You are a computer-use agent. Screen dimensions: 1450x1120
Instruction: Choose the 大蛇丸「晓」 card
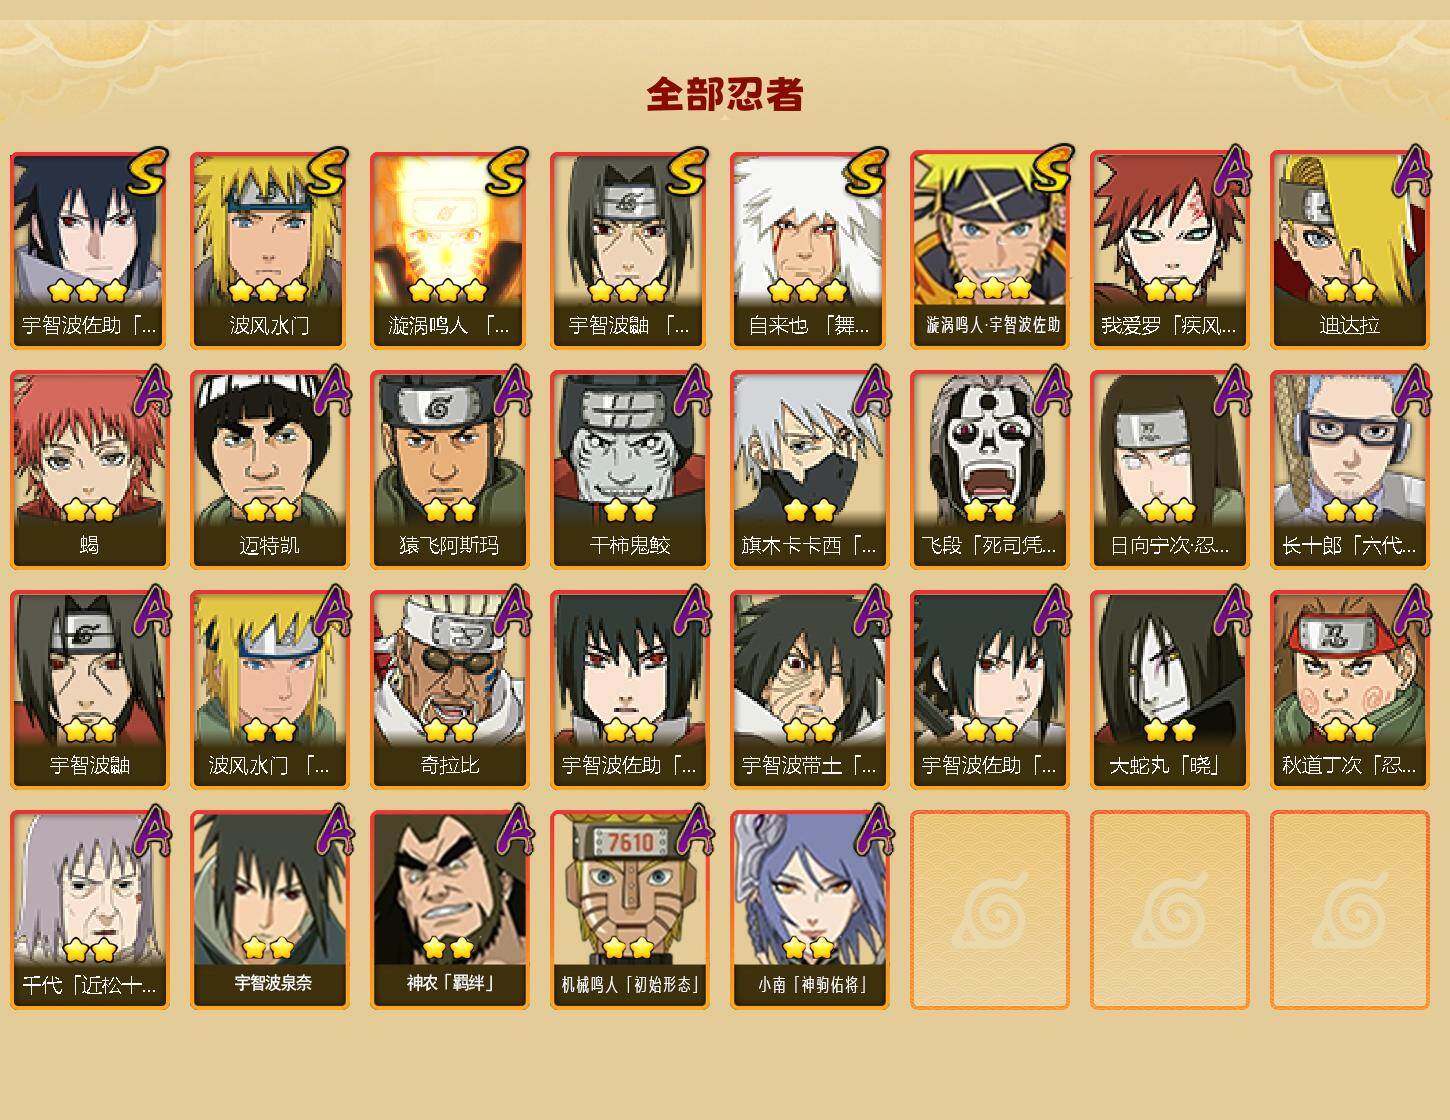(x=1169, y=690)
